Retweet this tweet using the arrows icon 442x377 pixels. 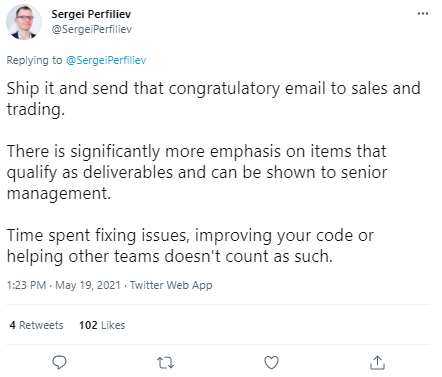tap(165, 363)
